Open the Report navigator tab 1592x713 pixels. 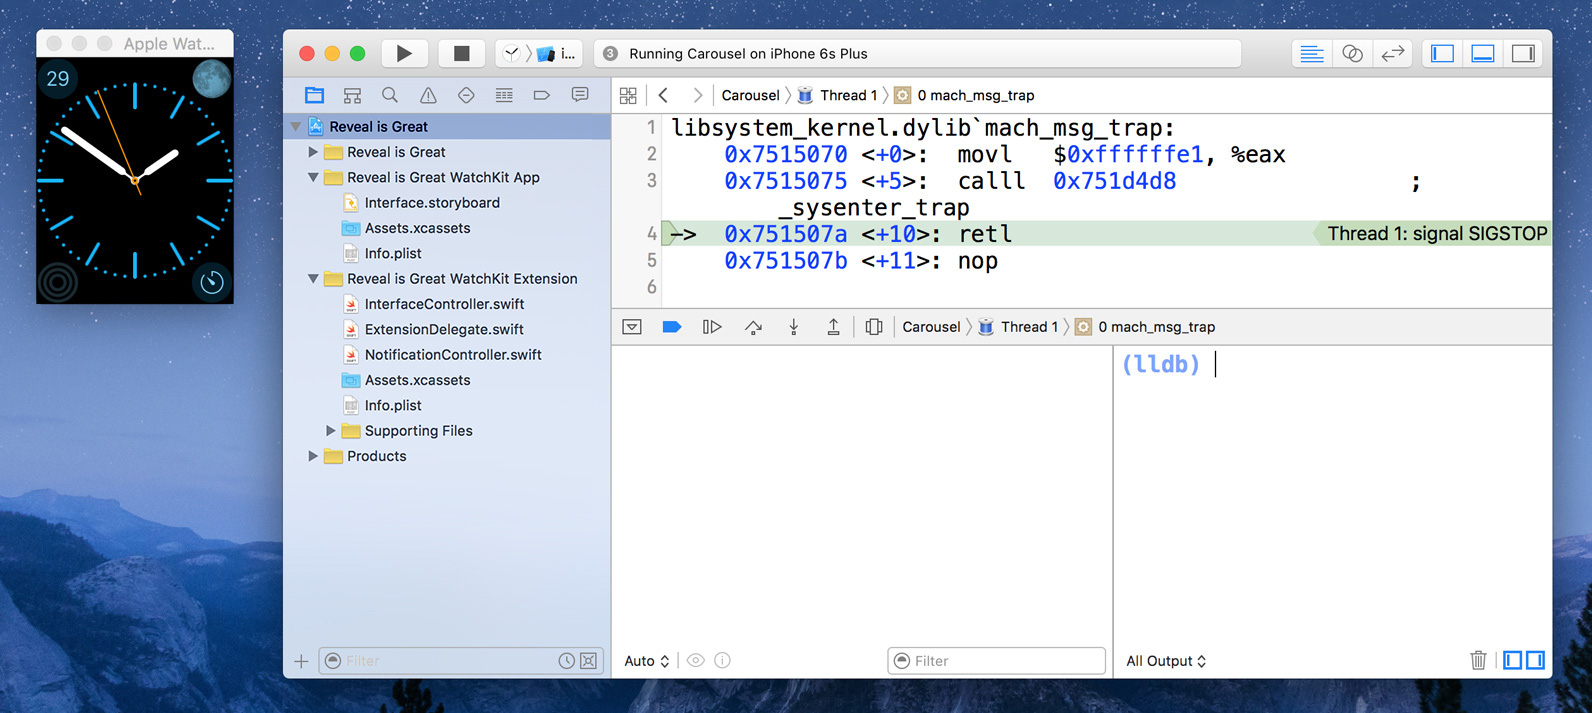(580, 95)
